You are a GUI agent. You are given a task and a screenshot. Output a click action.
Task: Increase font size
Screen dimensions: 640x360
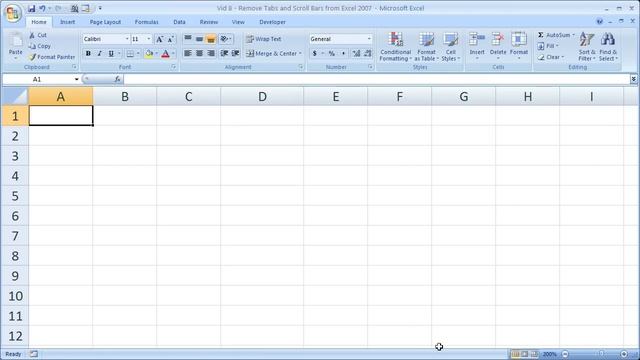coord(160,39)
